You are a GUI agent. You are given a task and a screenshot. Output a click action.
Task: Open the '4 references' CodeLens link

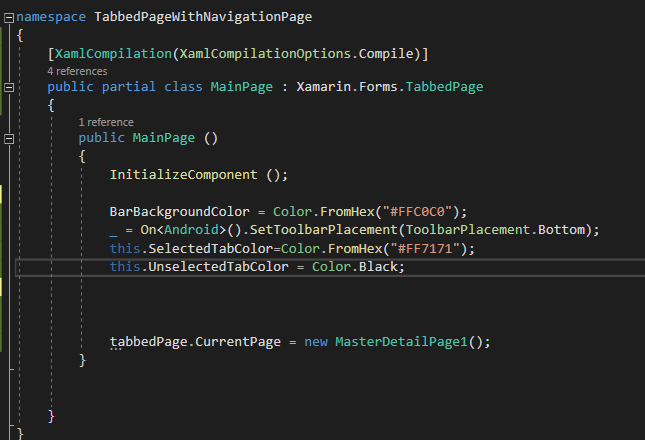77,72
